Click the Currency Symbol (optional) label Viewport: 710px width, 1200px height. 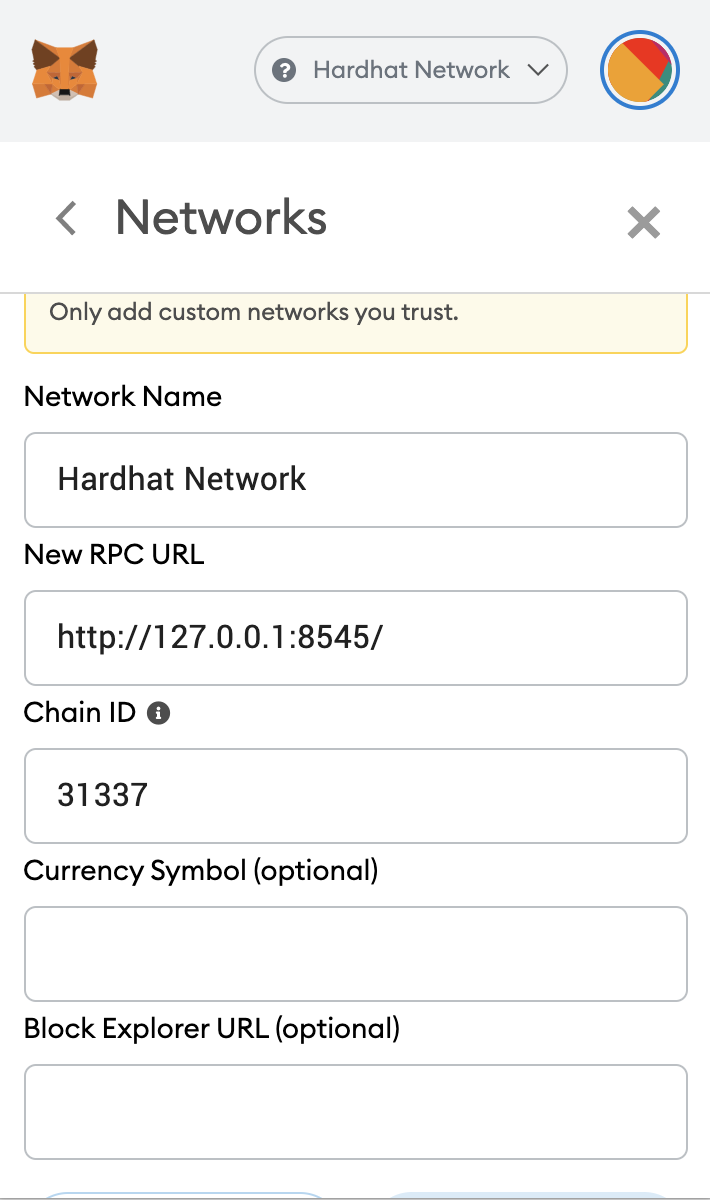[x=201, y=870]
